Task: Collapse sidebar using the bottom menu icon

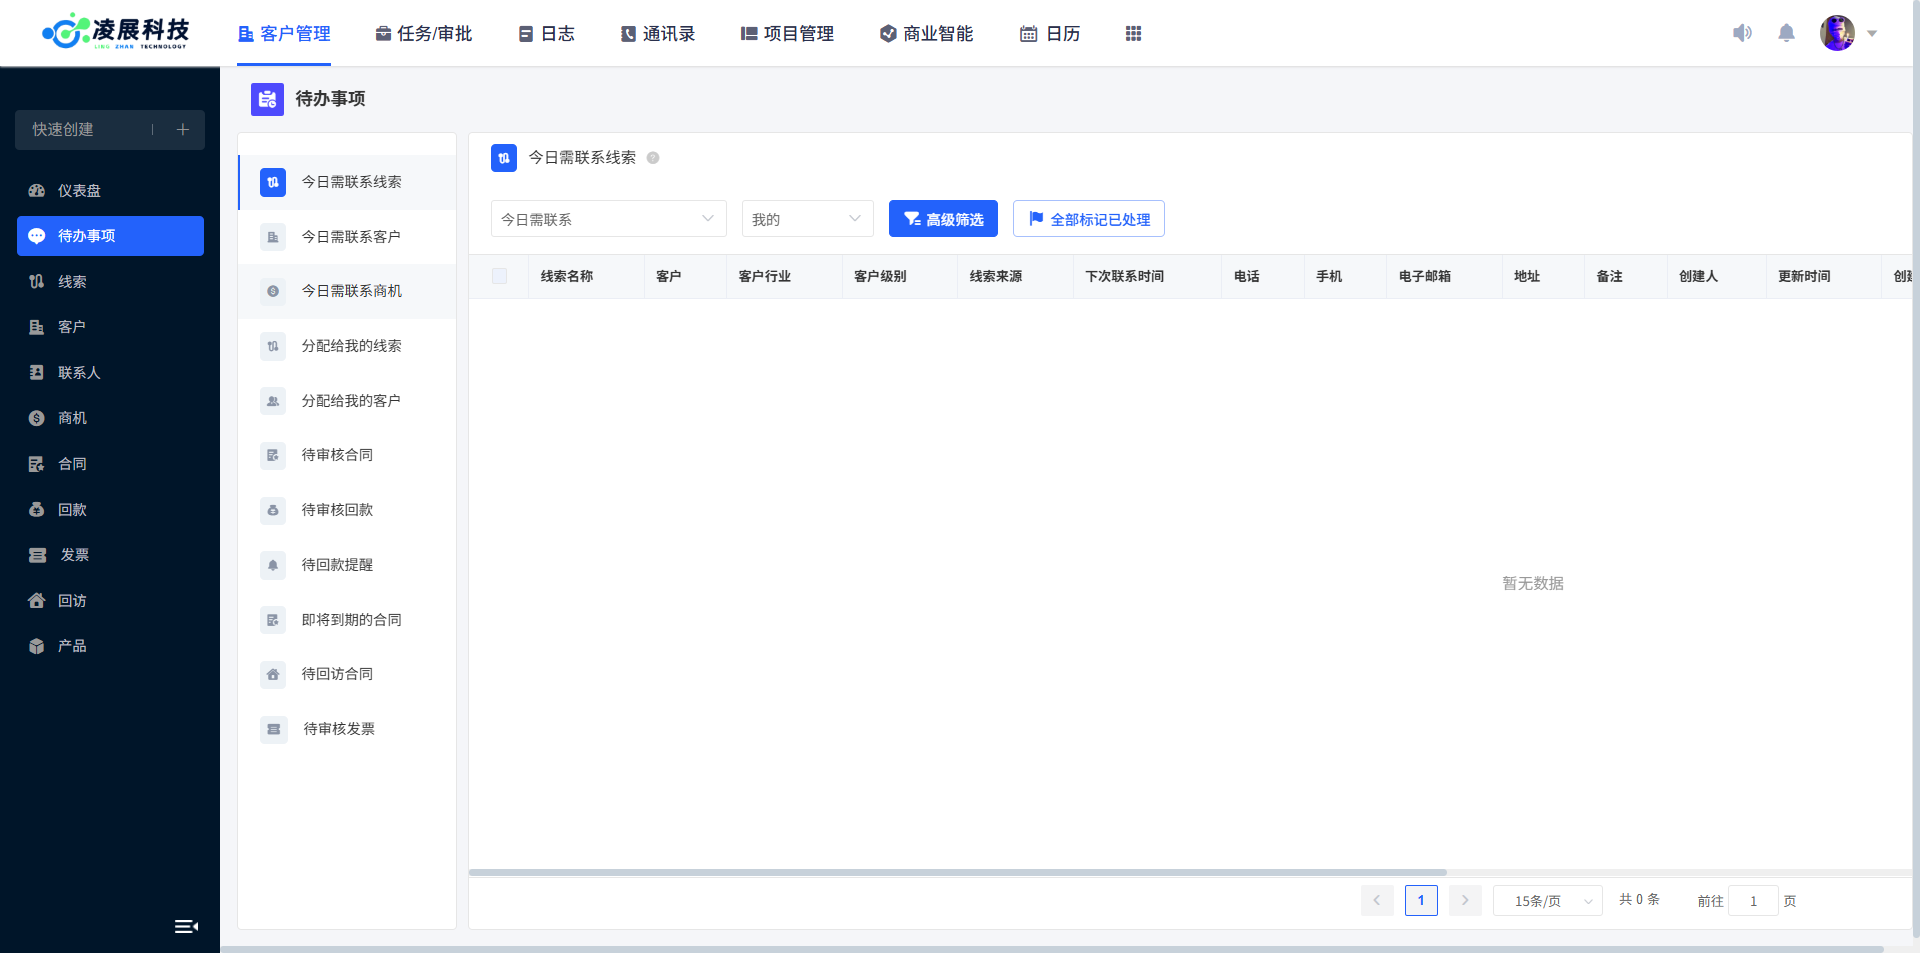Action: (x=186, y=927)
